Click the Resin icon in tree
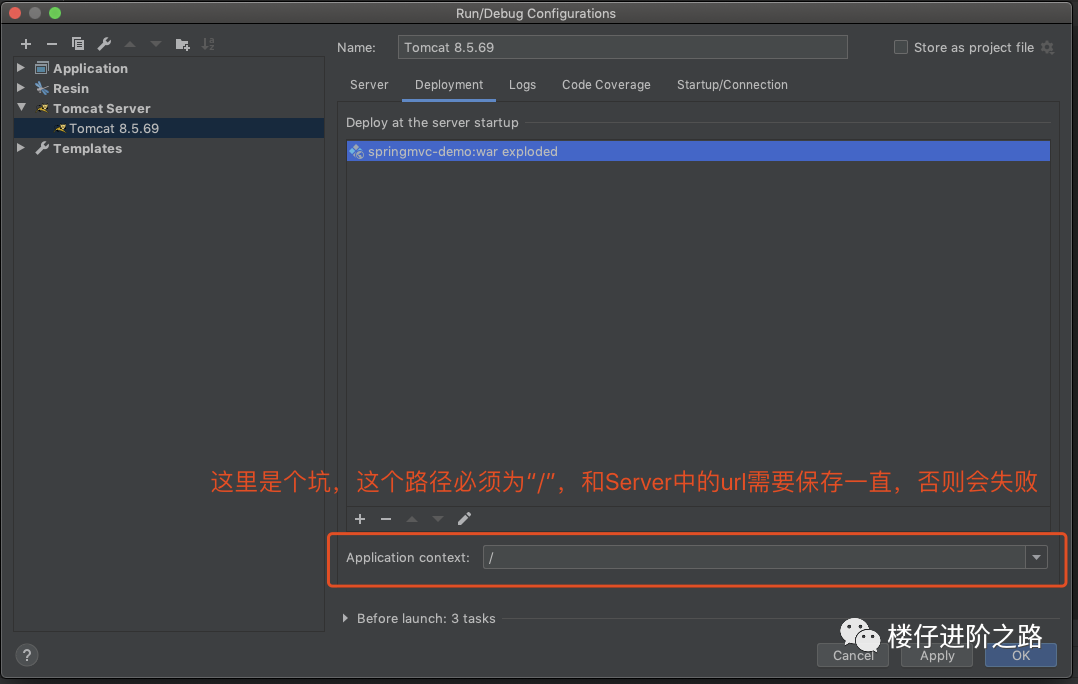The height and width of the screenshot is (684, 1078). [x=42, y=88]
